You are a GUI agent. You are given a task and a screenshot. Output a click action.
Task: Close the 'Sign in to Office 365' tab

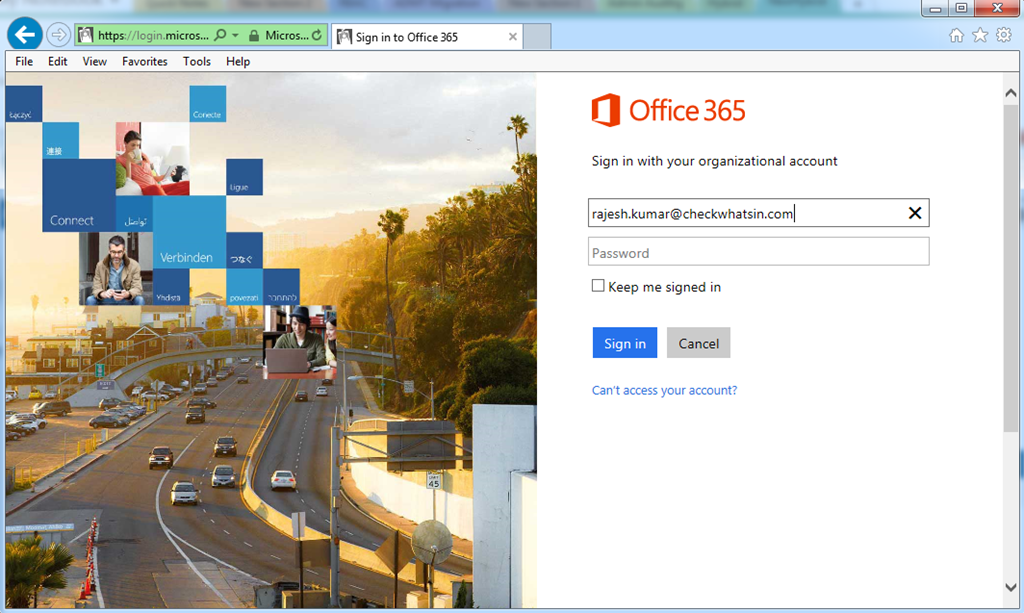(513, 37)
